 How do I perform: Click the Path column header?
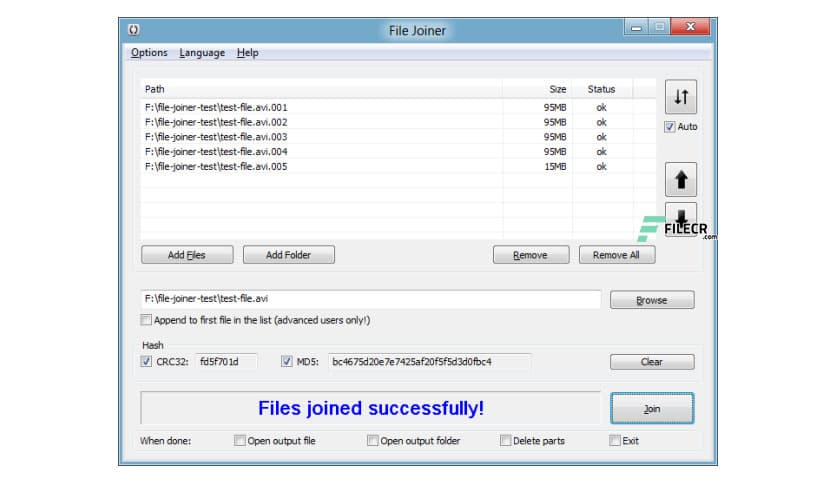(154, 89)
